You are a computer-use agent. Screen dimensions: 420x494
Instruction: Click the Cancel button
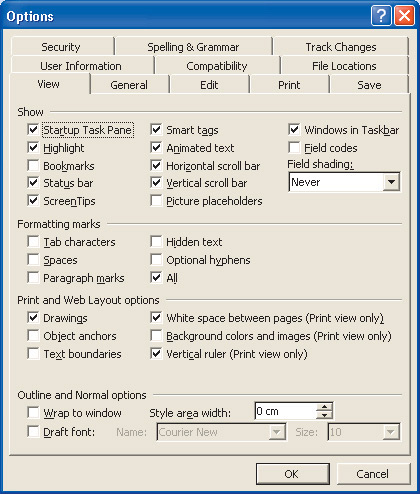click(x=373, y=474)
